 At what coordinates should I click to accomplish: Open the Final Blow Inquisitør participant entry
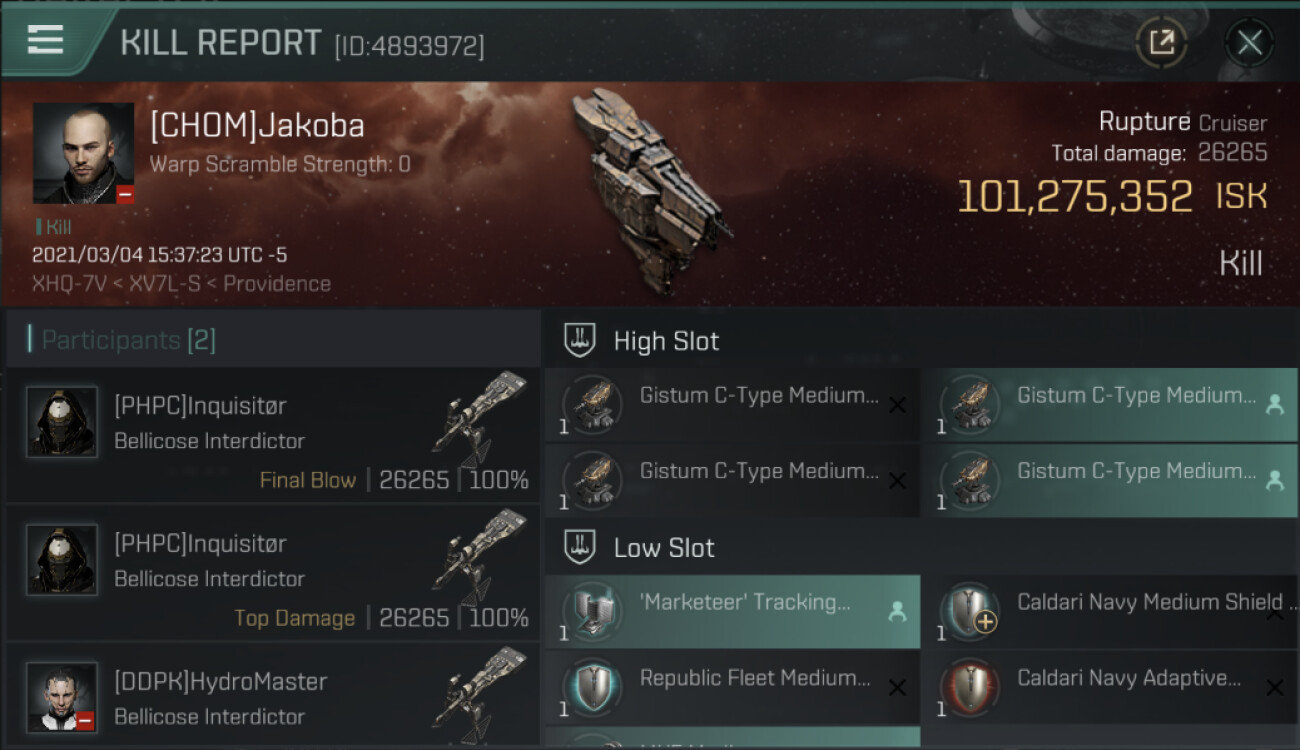272,436
